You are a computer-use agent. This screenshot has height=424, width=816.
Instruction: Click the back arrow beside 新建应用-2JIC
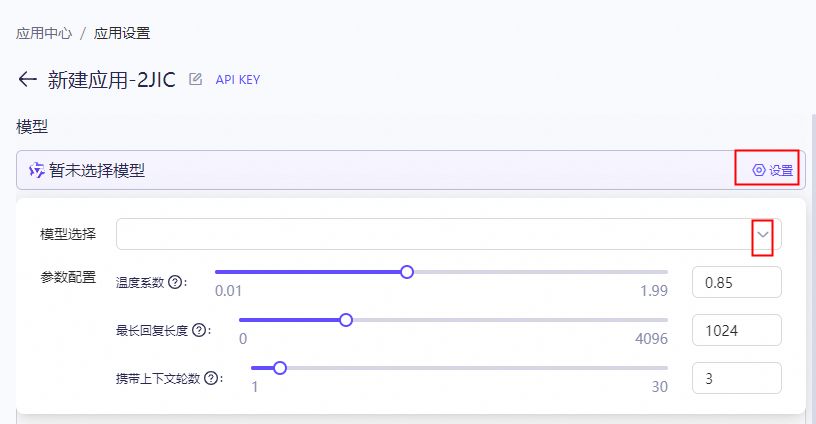(x=27, y=80)
